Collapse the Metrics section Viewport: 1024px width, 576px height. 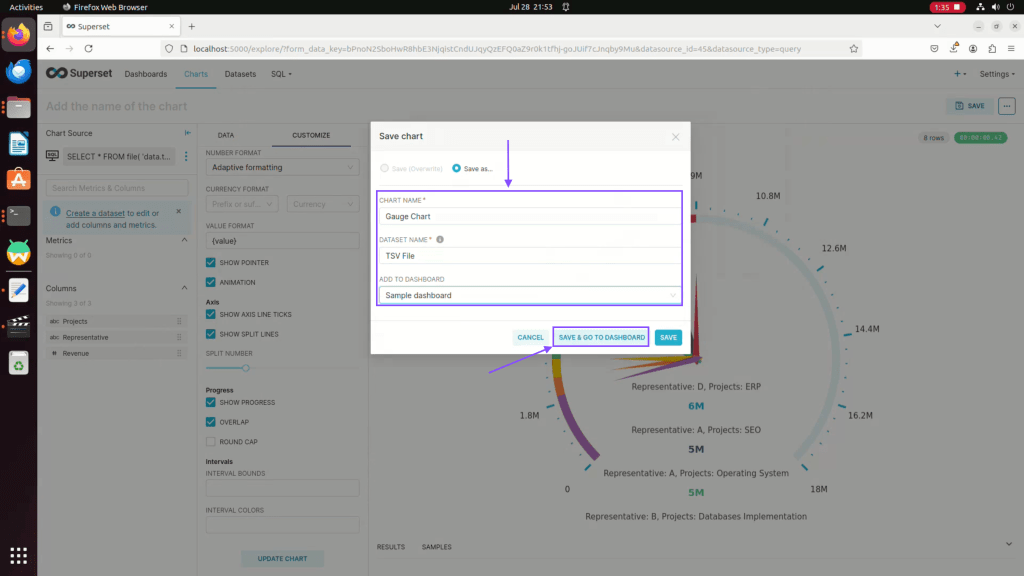[x=184, y=240]
